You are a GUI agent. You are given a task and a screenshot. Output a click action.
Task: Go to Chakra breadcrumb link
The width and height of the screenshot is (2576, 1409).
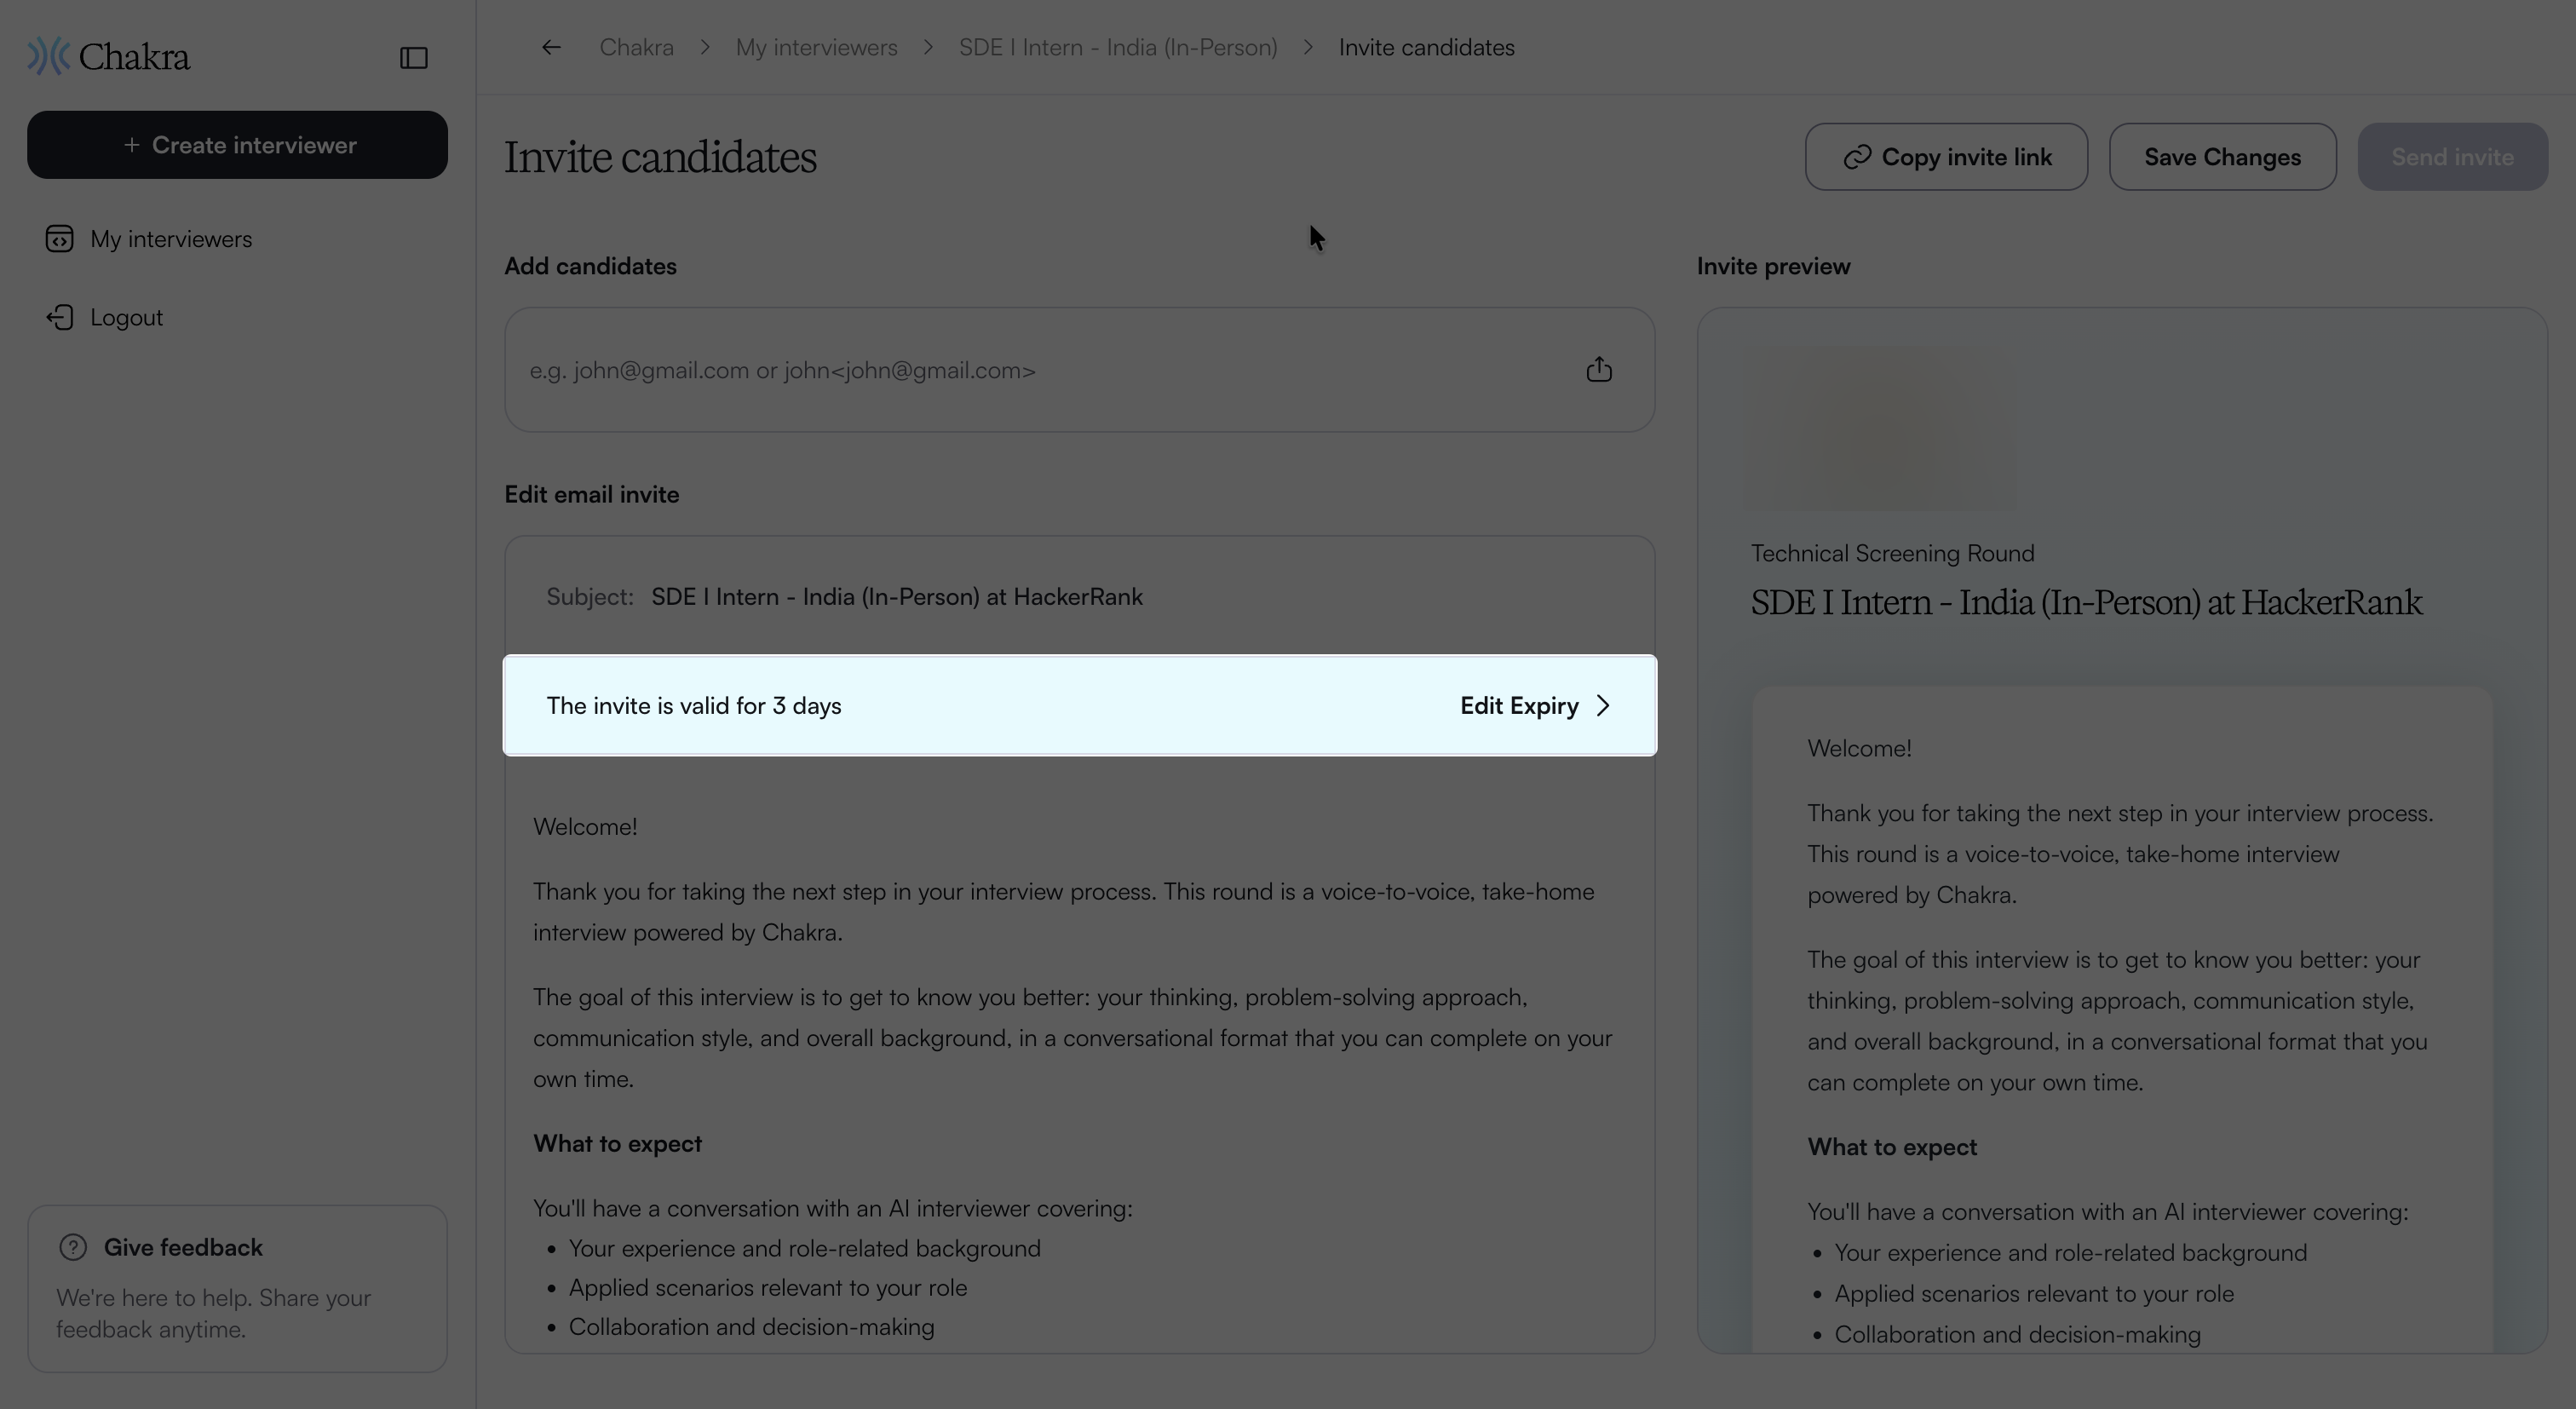click(636, 47)
